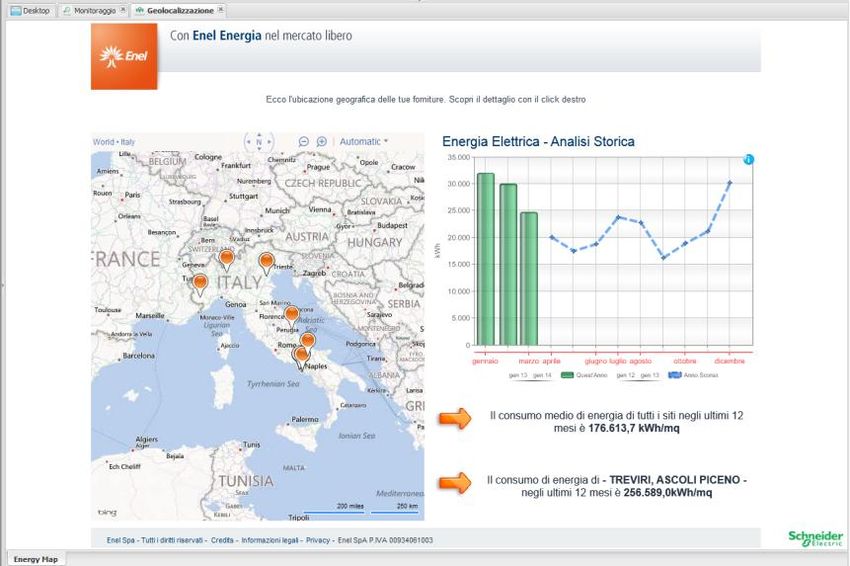Toggle Quest'Anno series in chart legend
This screenshot has height=566, width=850.
pos(581,375)
